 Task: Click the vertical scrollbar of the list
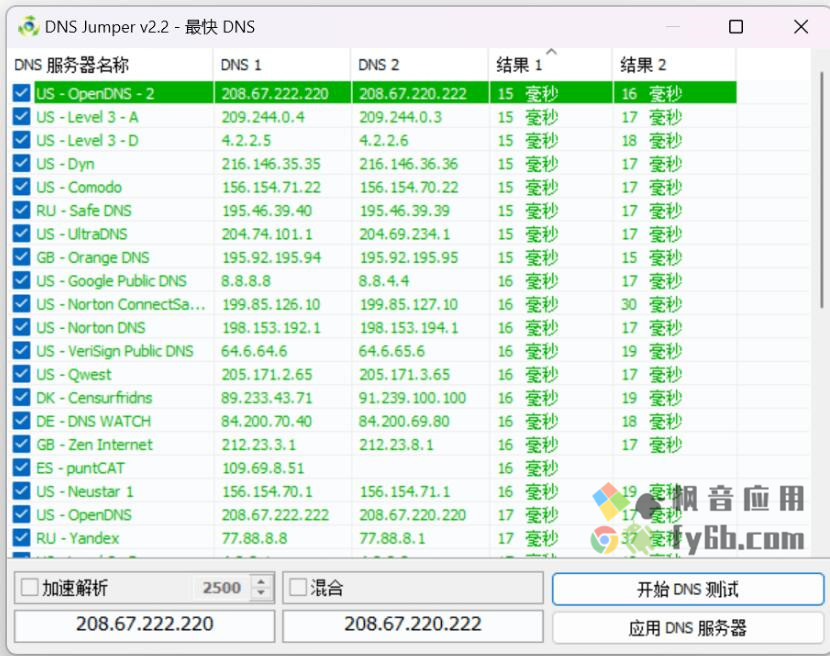821,191
